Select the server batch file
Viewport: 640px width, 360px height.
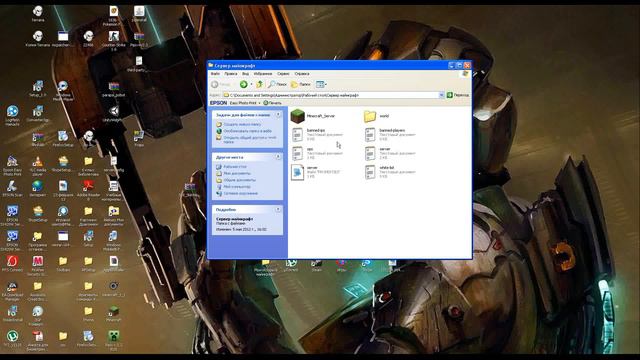pos(316,172)
